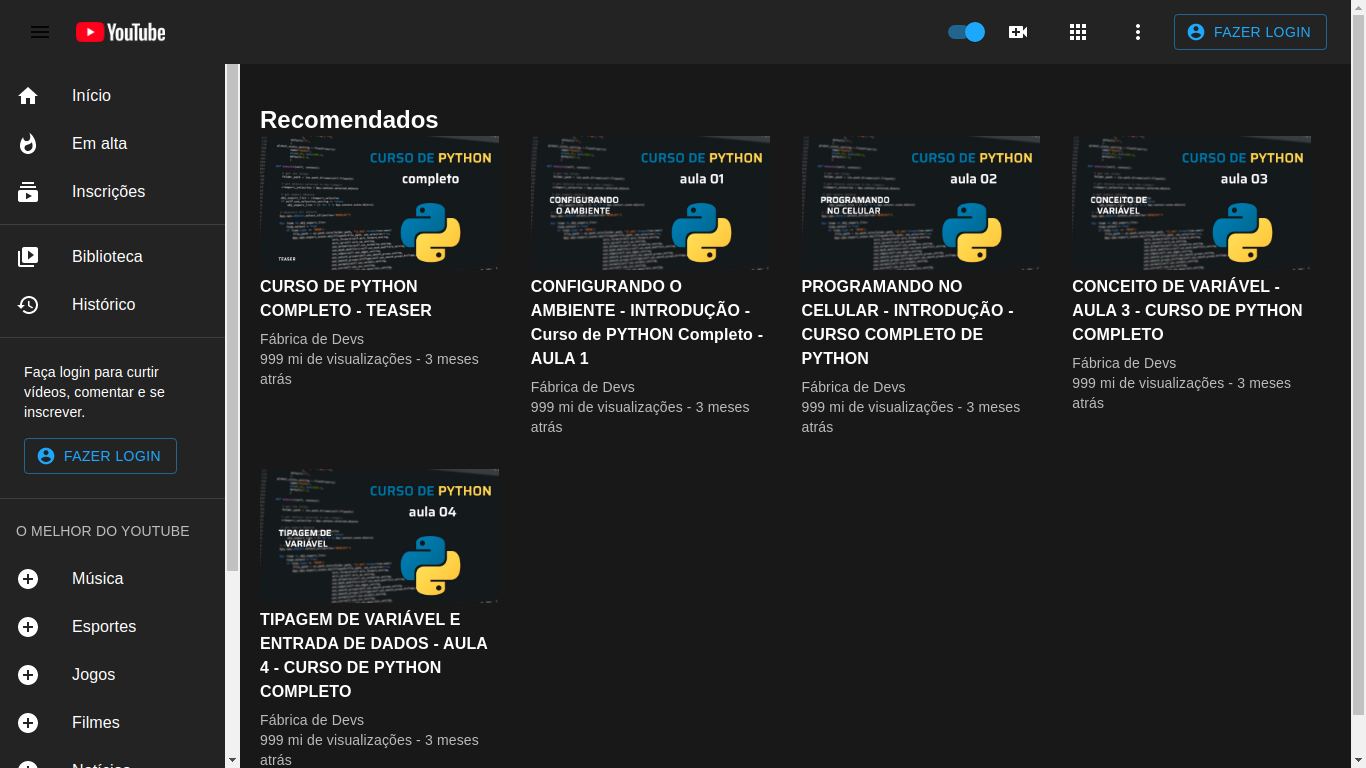
Task: Click Fábrica de Devs under AULA 4 video
Action: [x=312, y=720]
